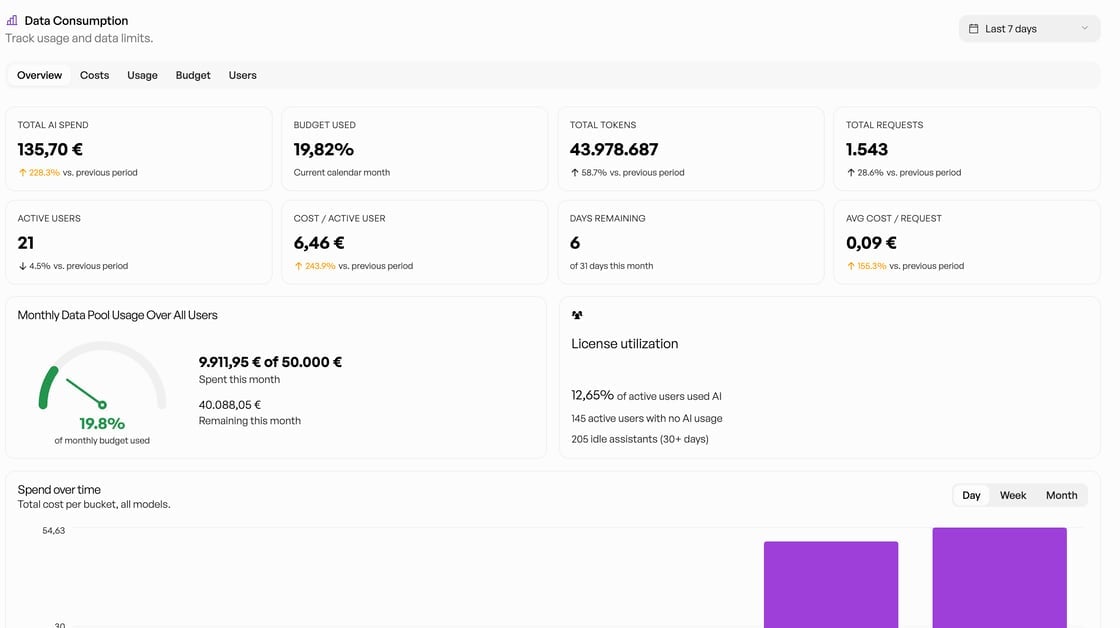1120x628 pixels.
Task: Click the Data Consumption bar chart icon
Action: (12, 21)
